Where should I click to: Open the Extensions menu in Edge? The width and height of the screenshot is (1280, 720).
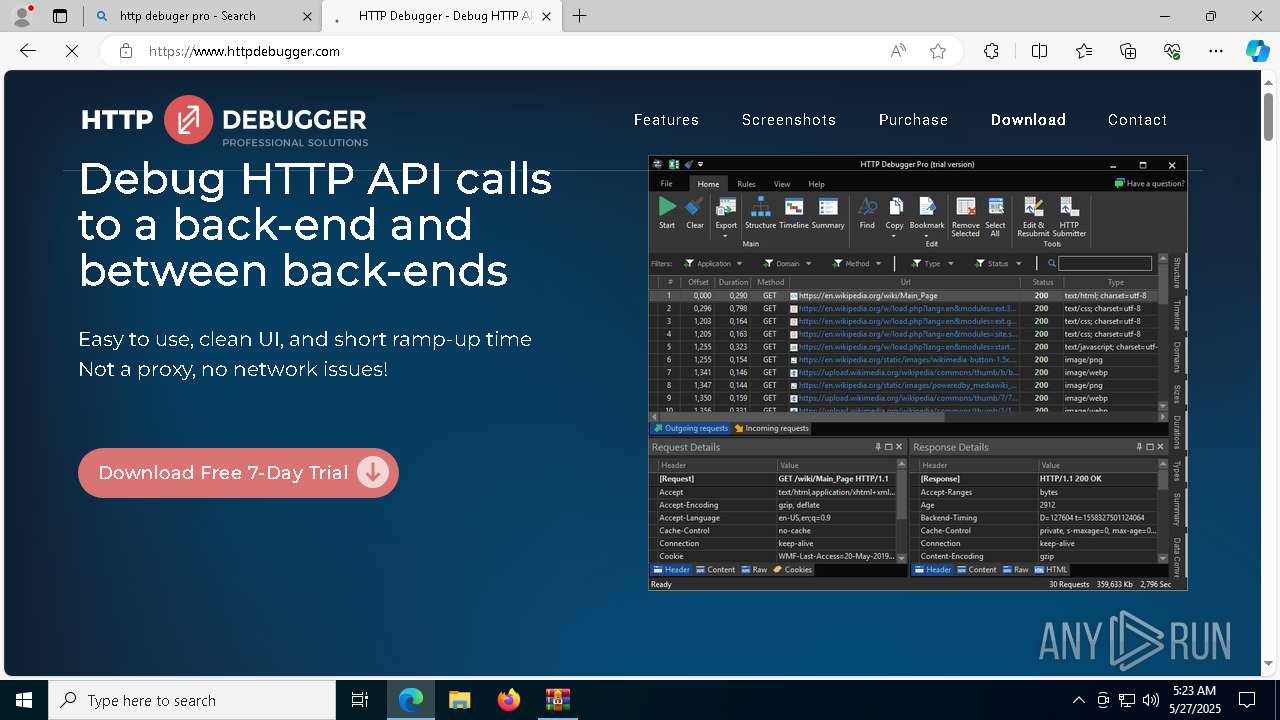tap(991, 51)
